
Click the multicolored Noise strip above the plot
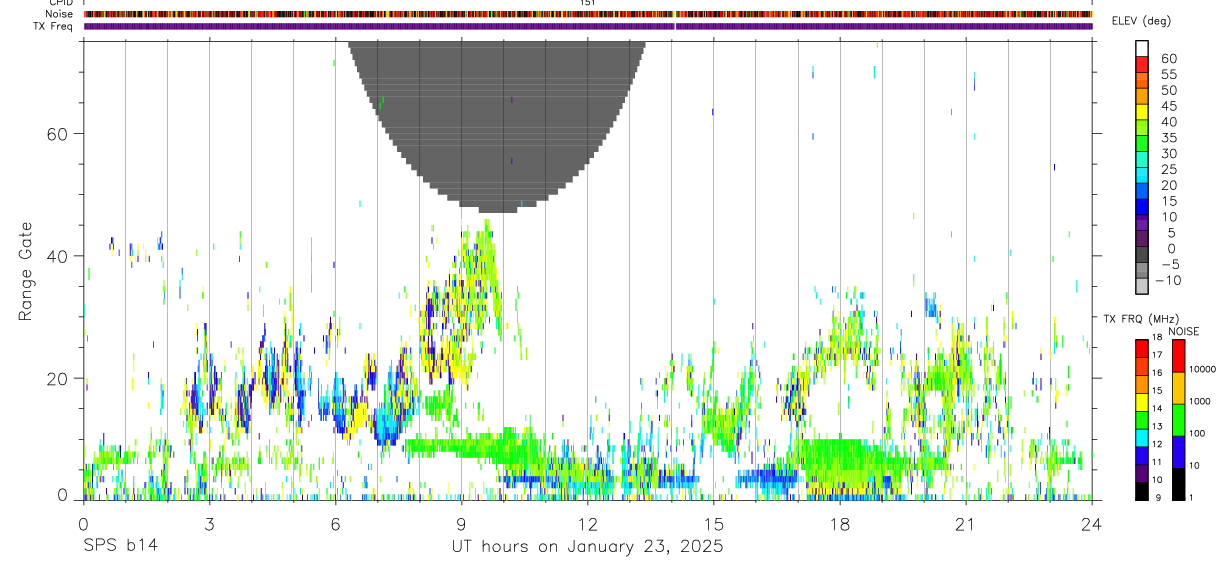click(x=588, y=14)
